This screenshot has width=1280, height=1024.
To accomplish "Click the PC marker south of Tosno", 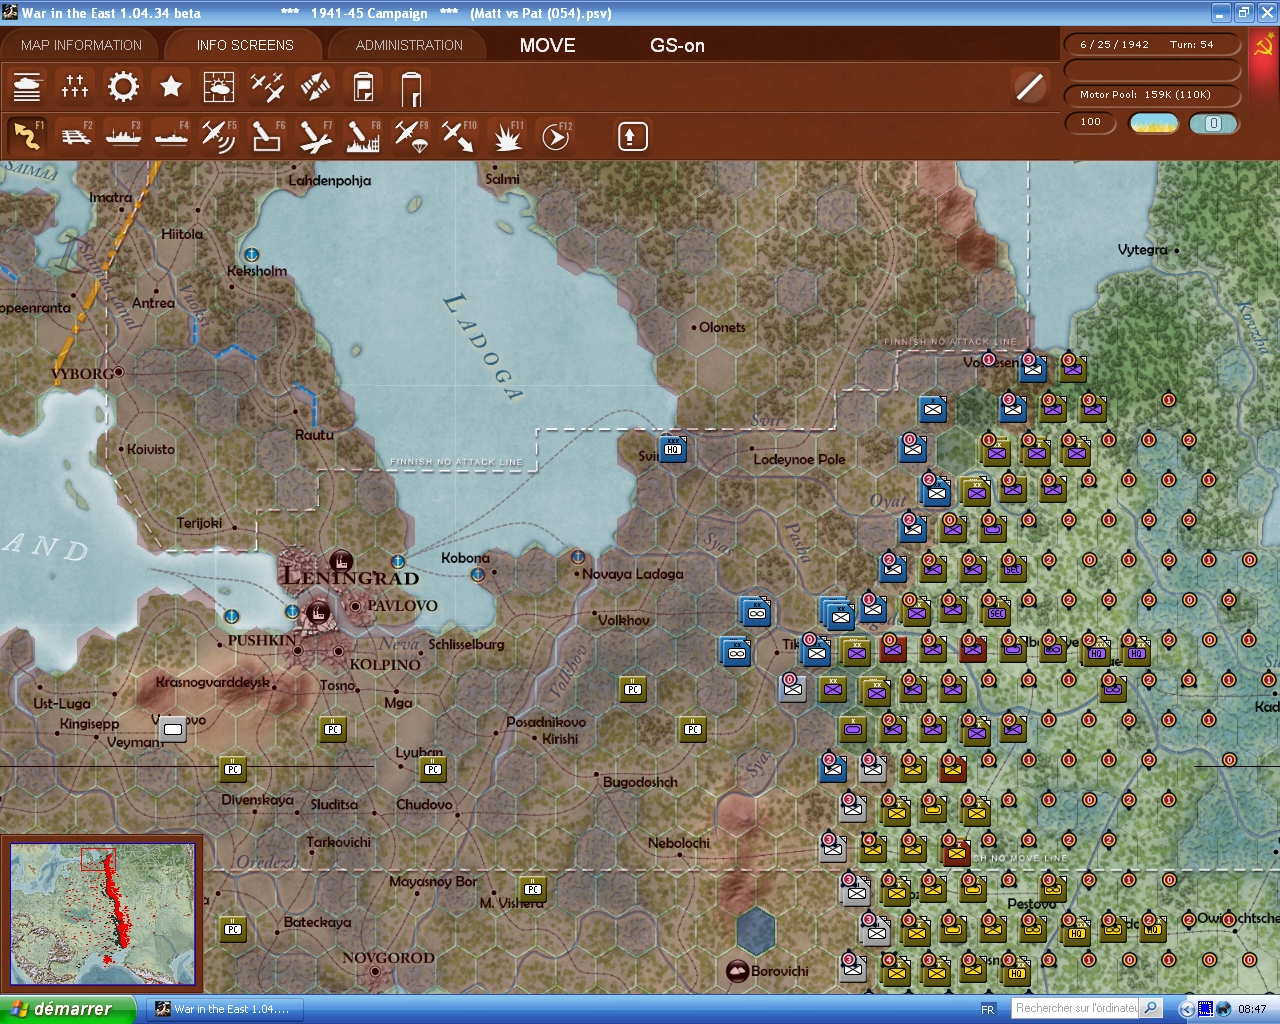I will tap(333, 729).
